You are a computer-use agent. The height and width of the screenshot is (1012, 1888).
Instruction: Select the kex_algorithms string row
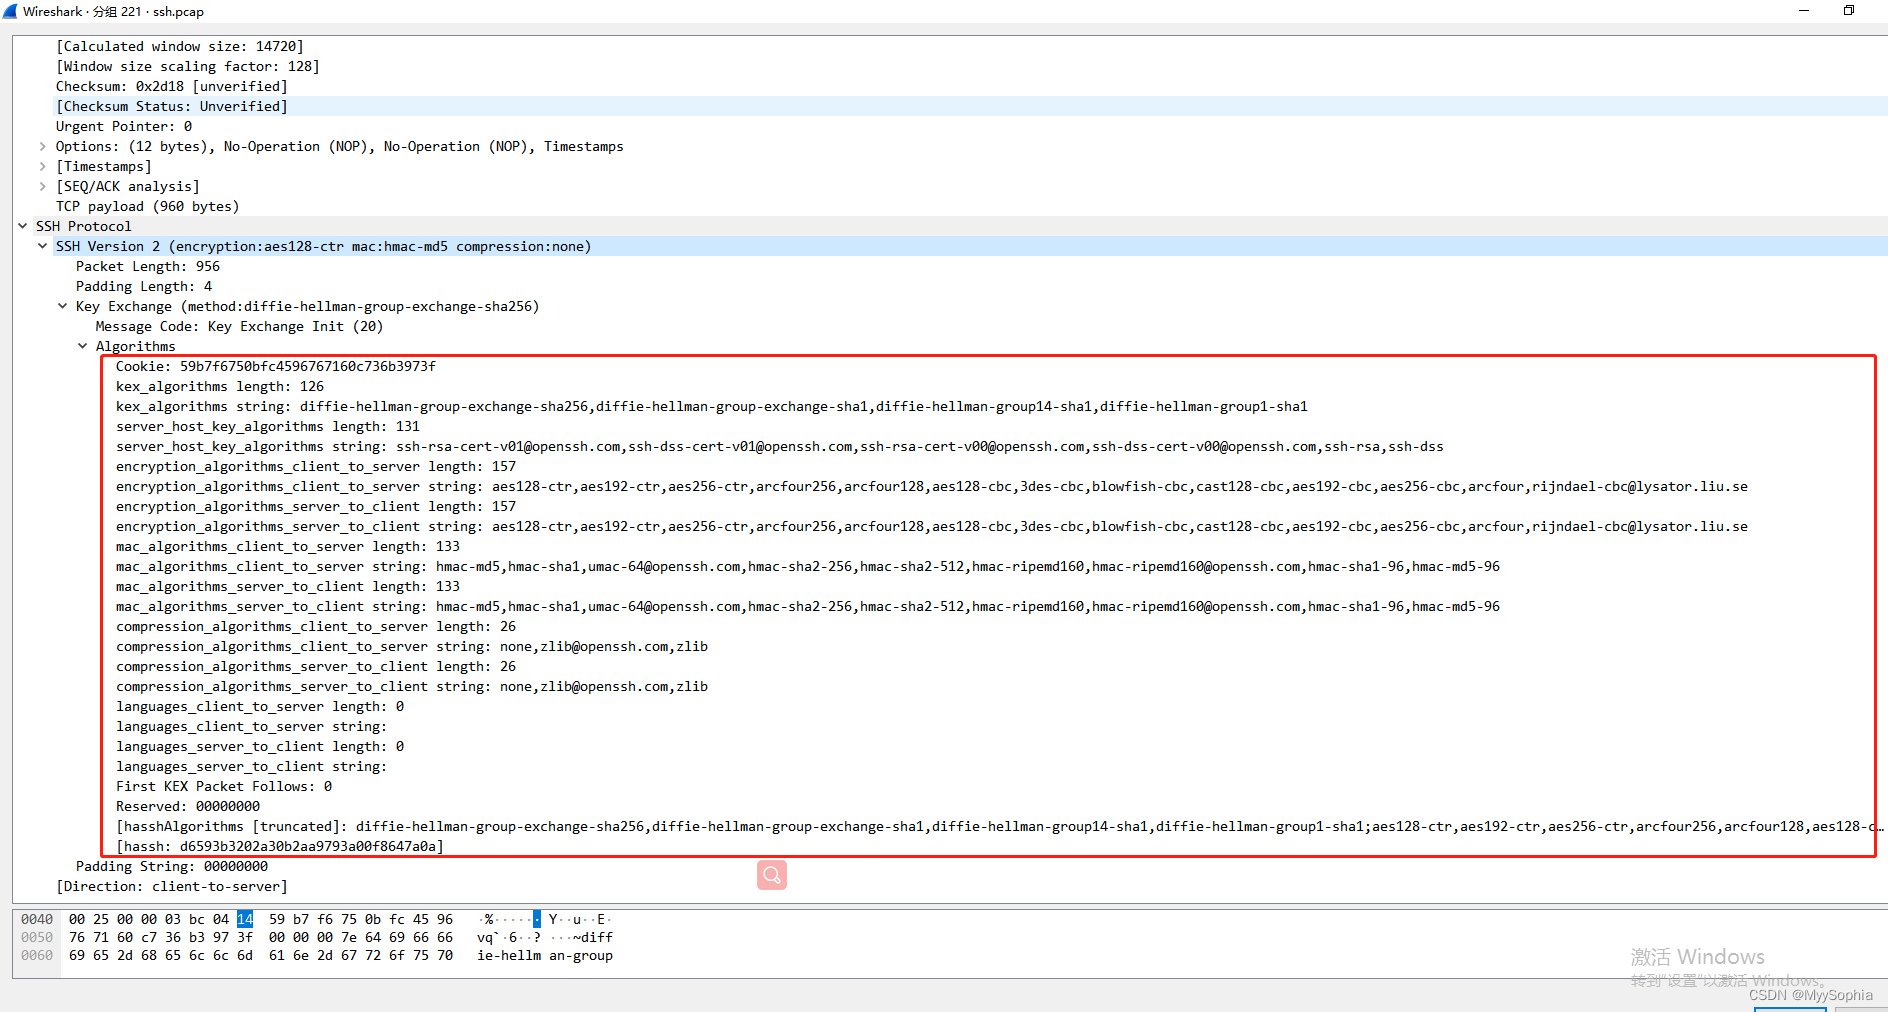[x=712, y=406]
